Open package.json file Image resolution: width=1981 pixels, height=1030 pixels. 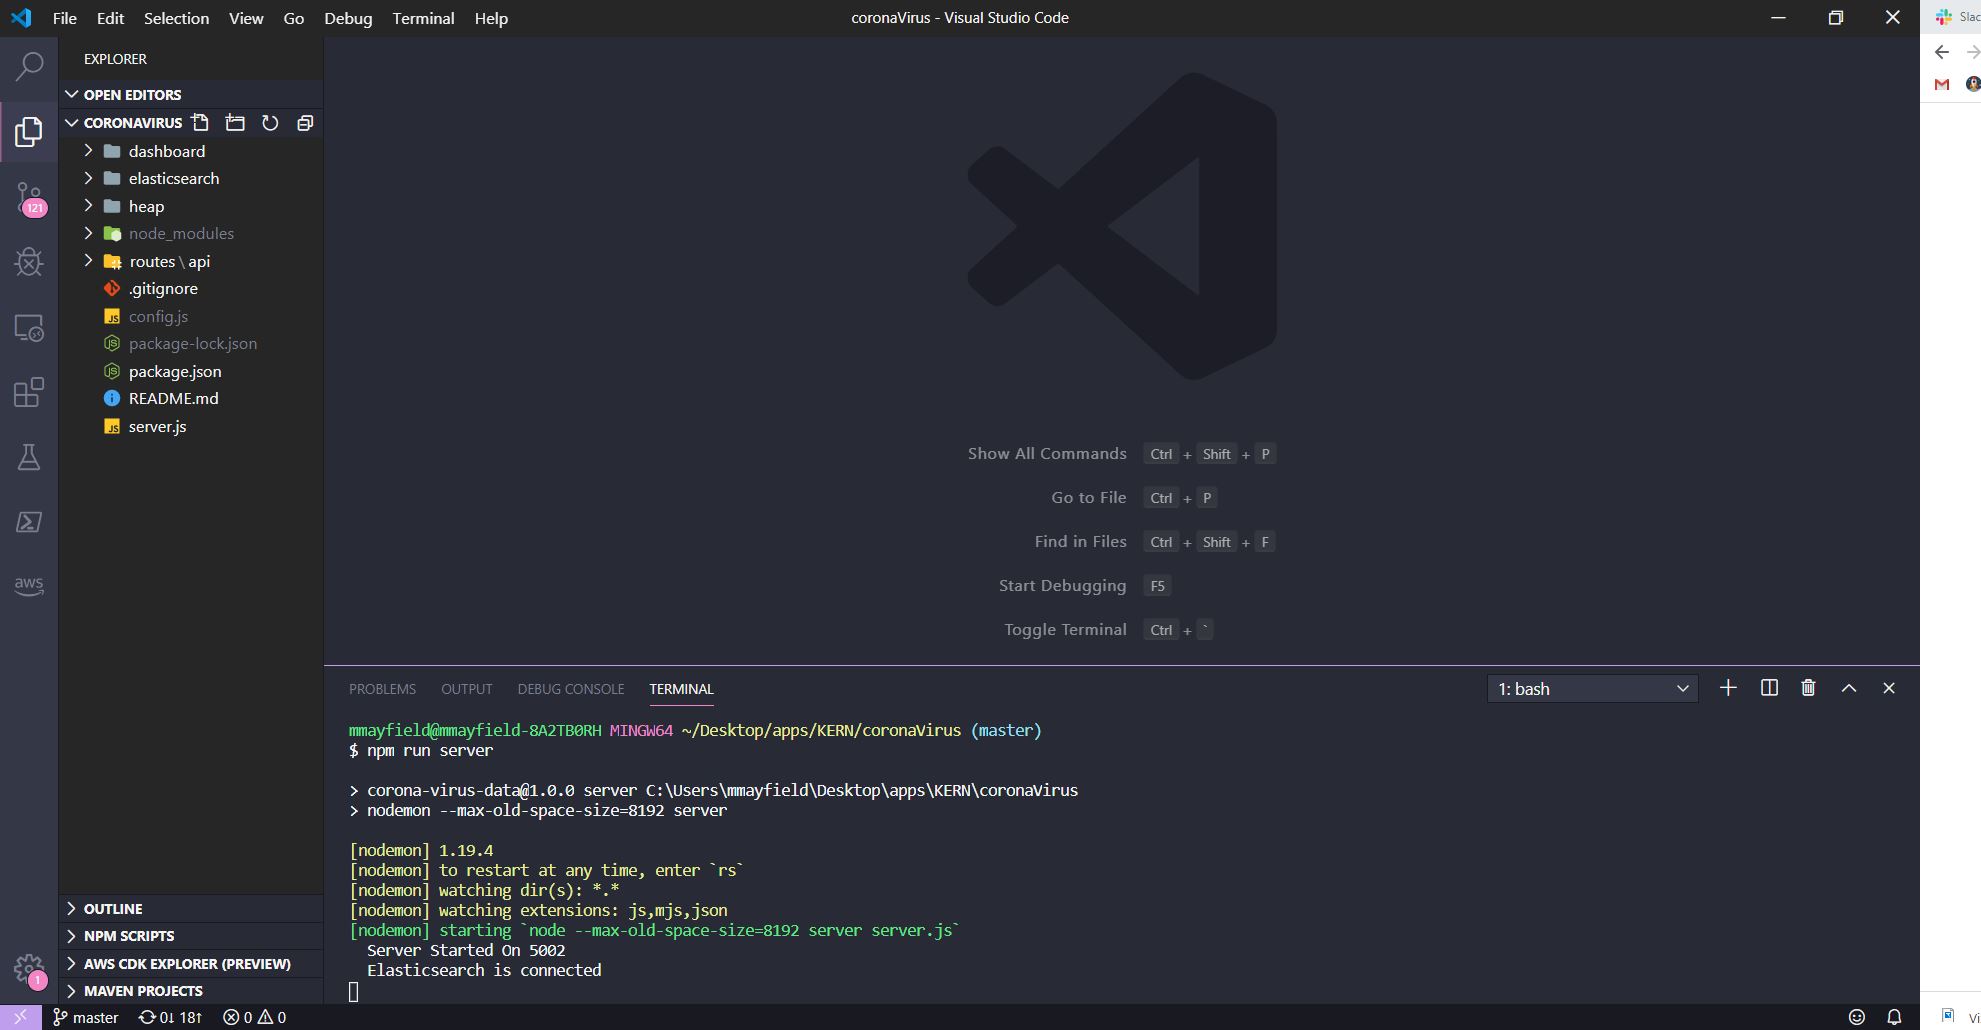[x=191, y=371]
